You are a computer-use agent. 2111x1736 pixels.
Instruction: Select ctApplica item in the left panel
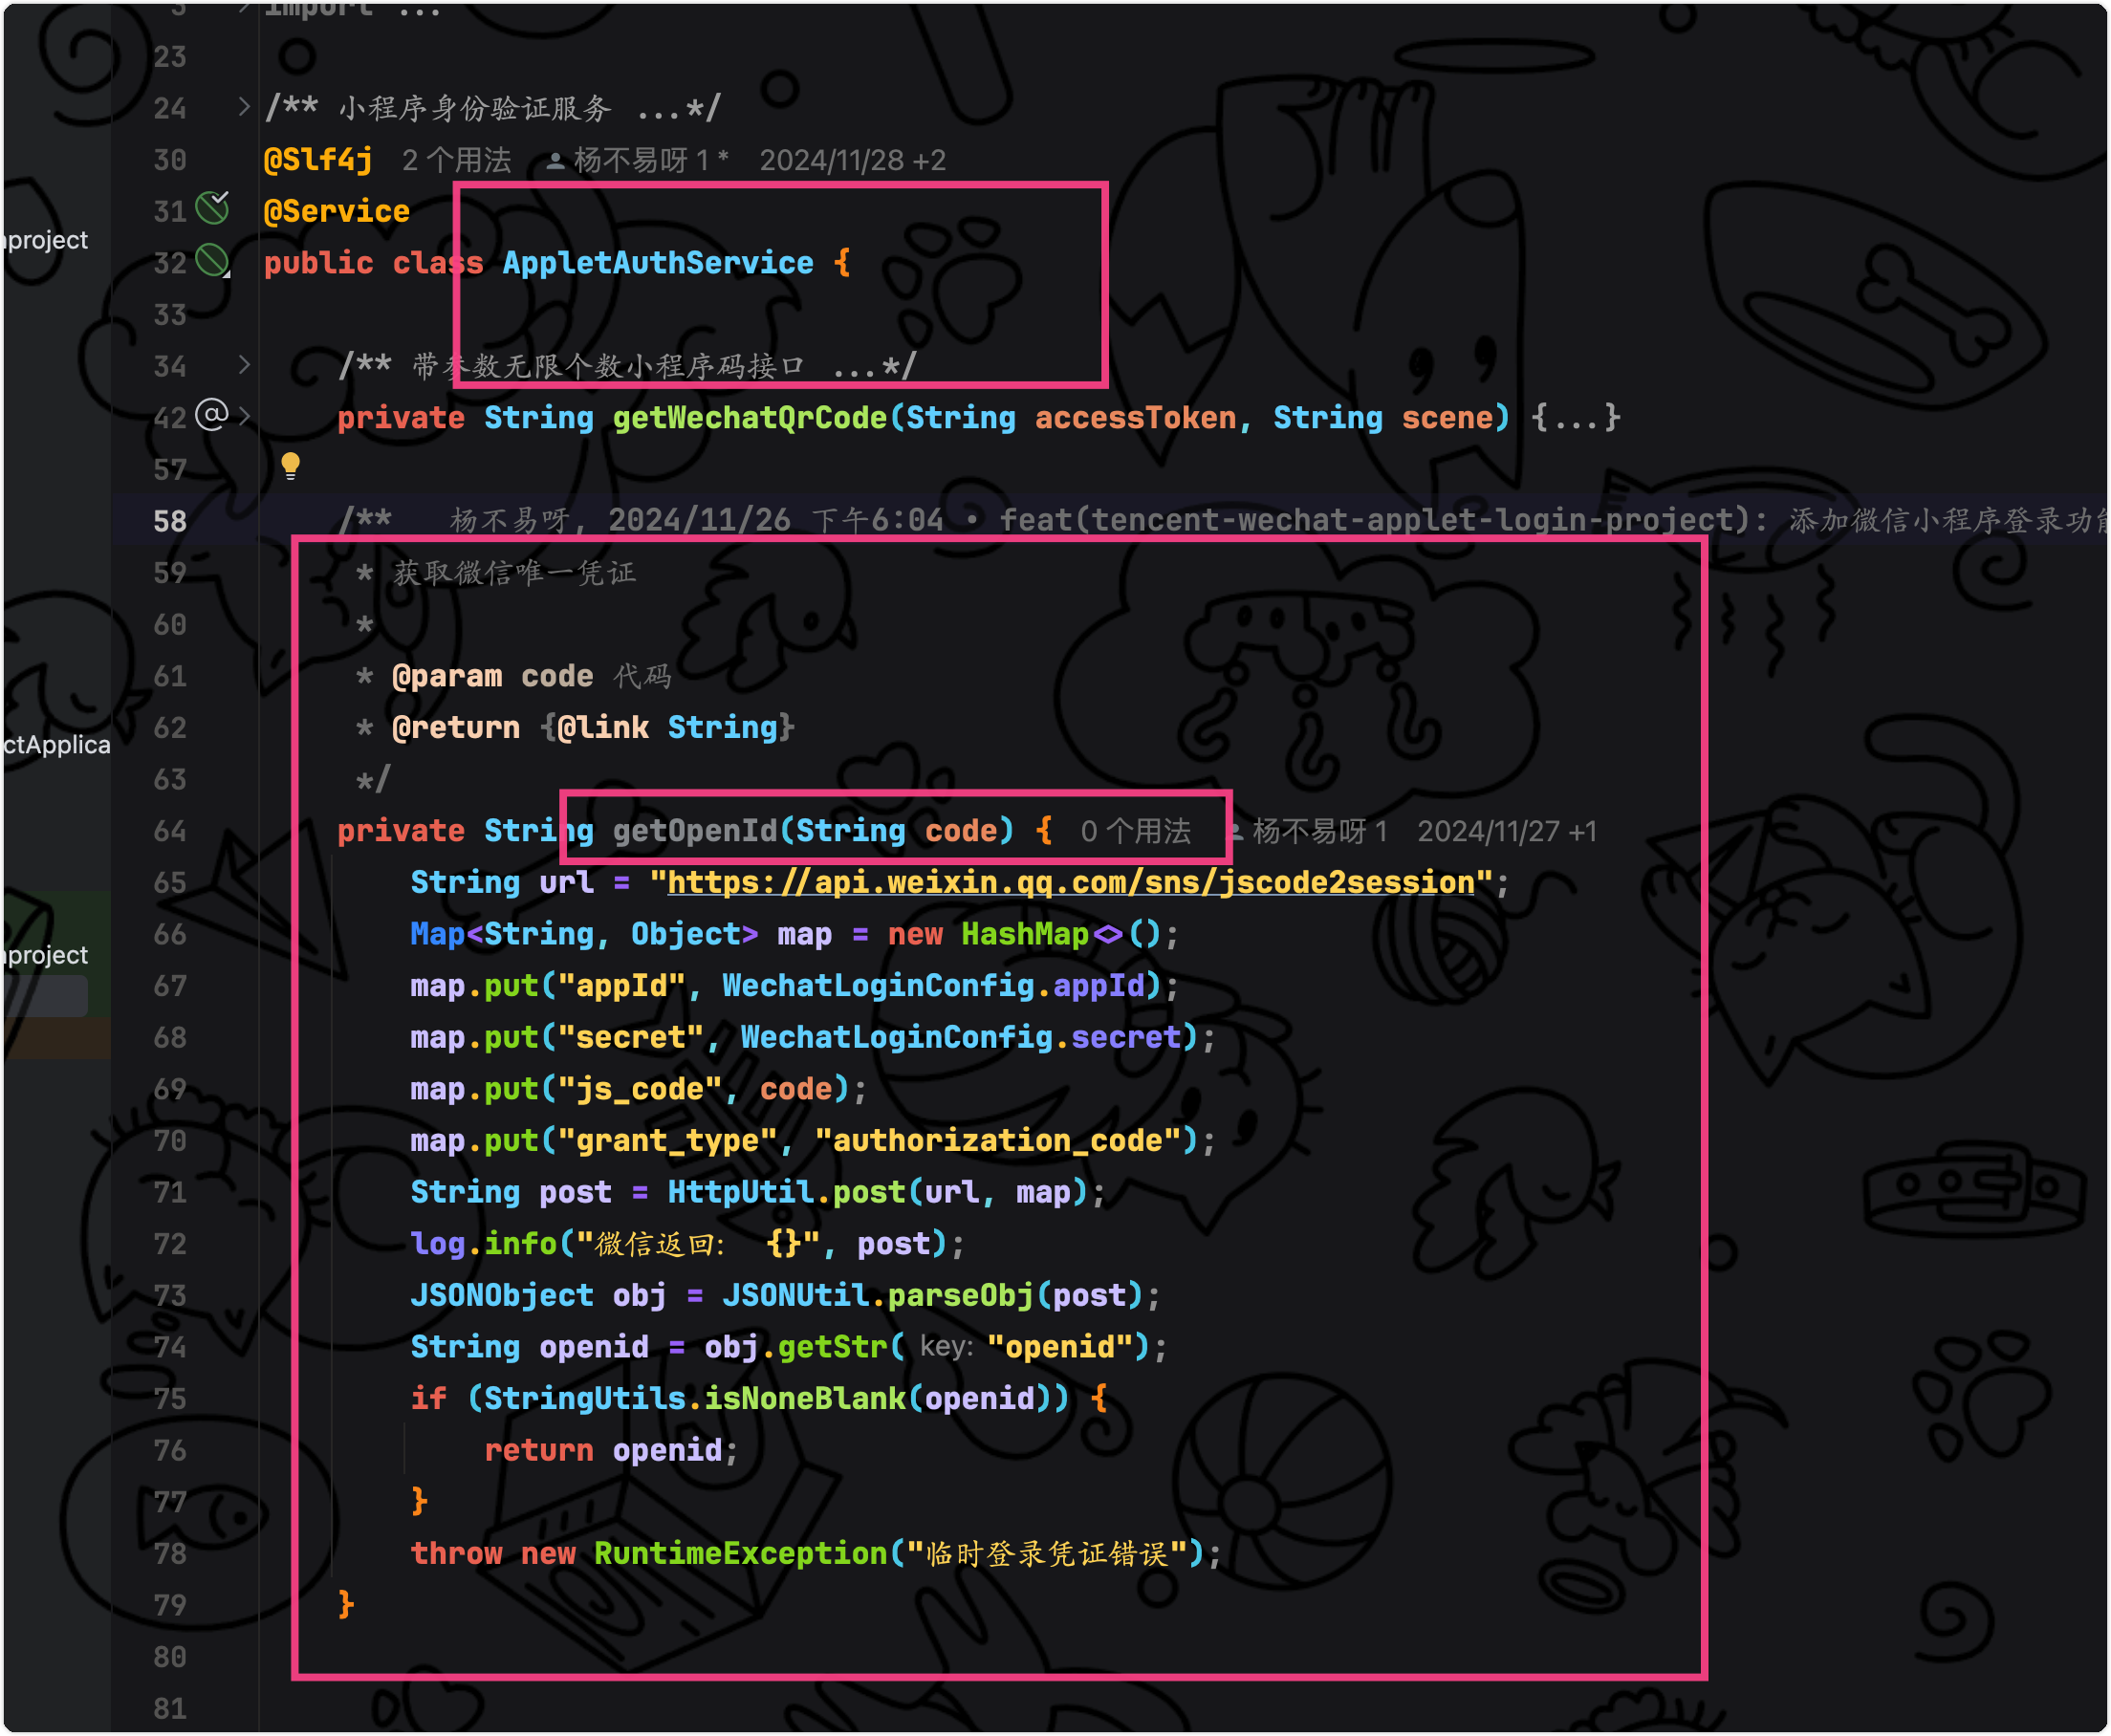click(56, 745)
